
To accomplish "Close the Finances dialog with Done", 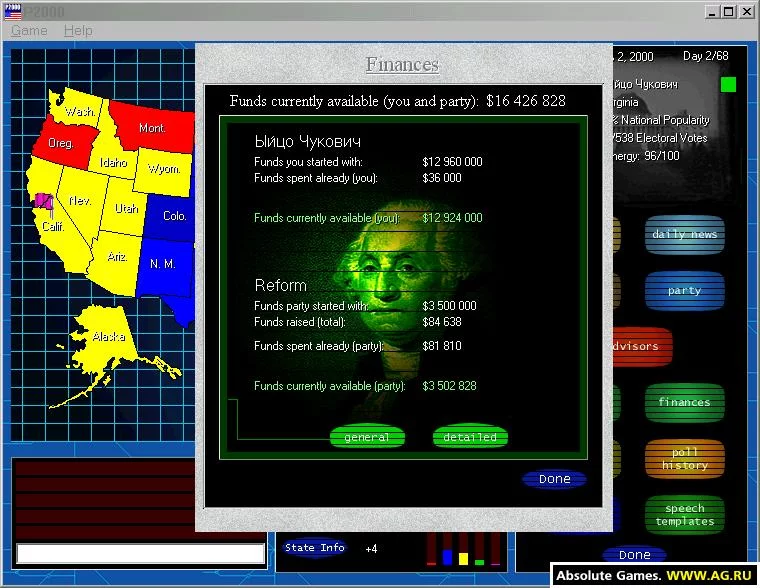I will click(554, 479).
